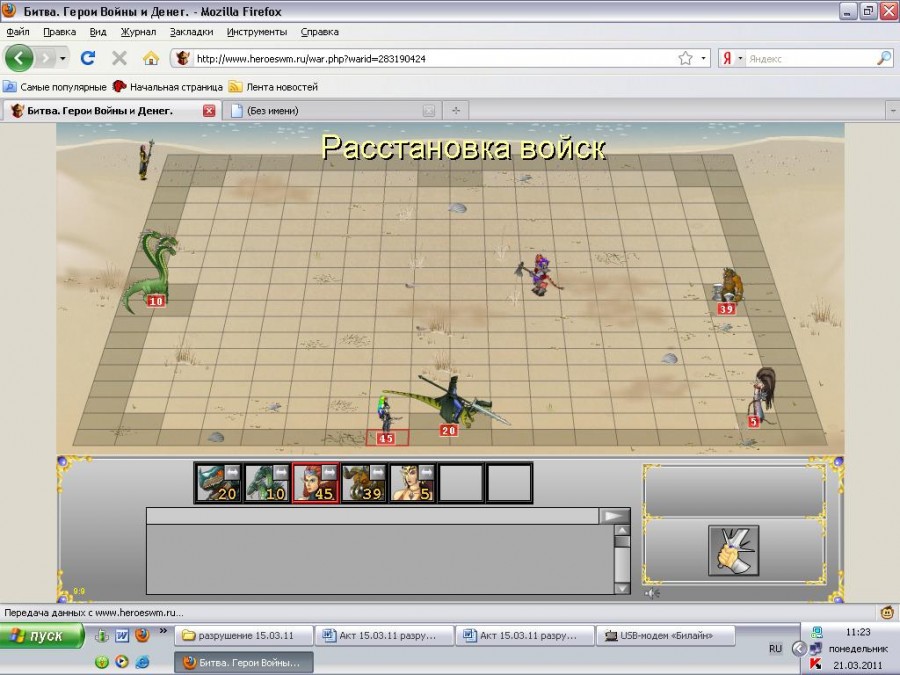Focus the Яндекс search field
This screenshot has width=900, height=675.
810,58
